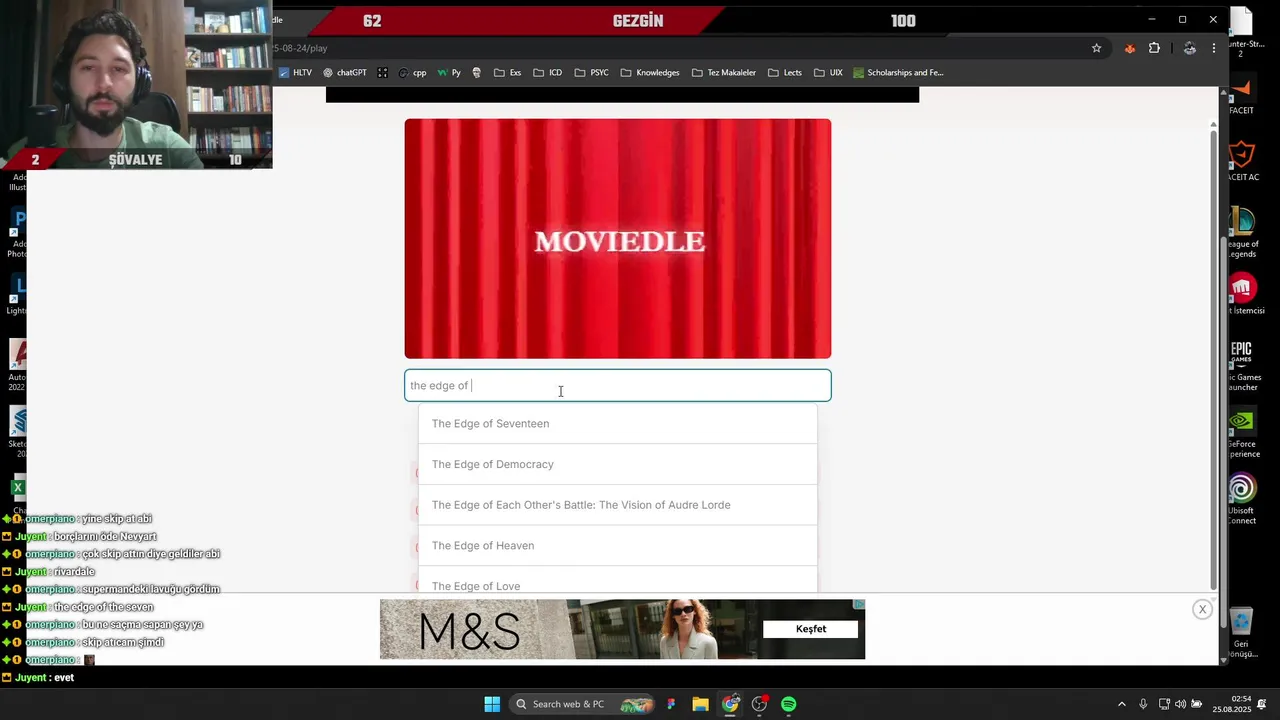The width and height of the screenshot is (1280, 720).
Task: Open the Recycle Bin desktop icon
Action: click(x=1241, y=630)
